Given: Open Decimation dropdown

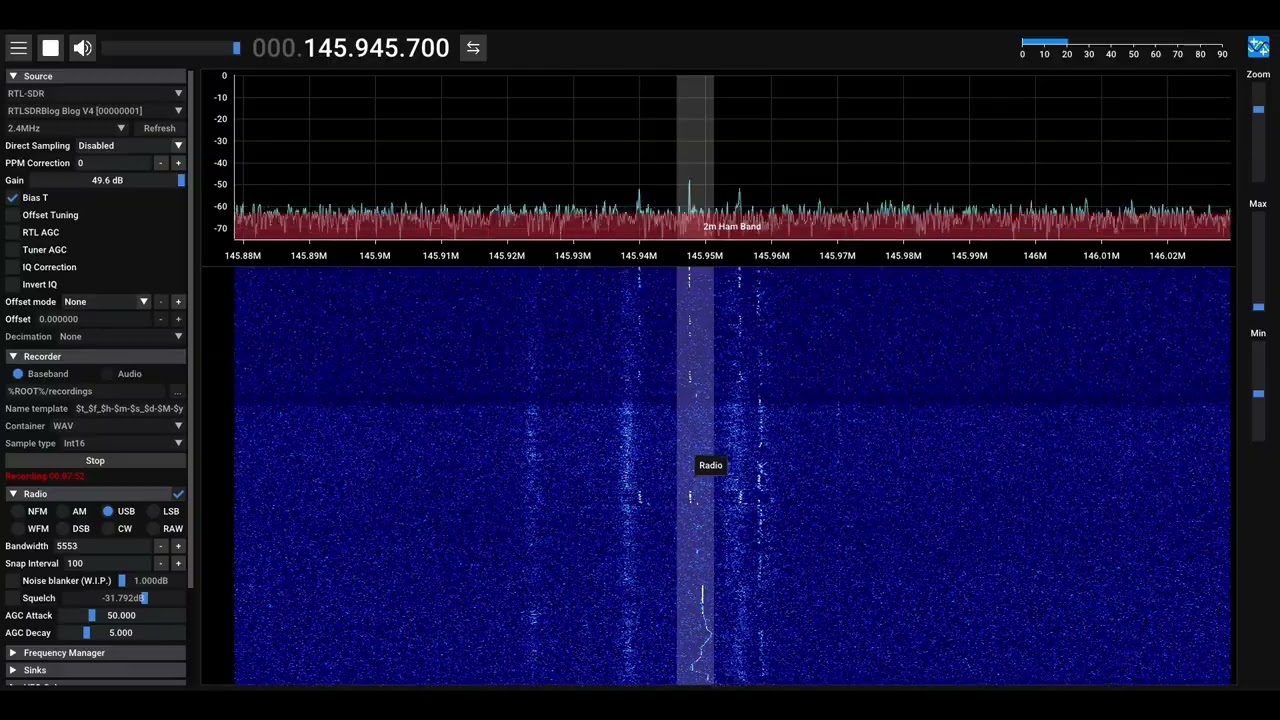Looking at the screenshot, I should pos(120,337).
